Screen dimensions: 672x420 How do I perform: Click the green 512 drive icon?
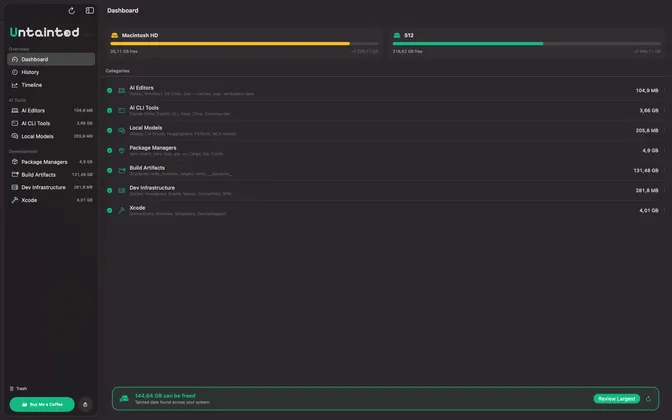397,35
